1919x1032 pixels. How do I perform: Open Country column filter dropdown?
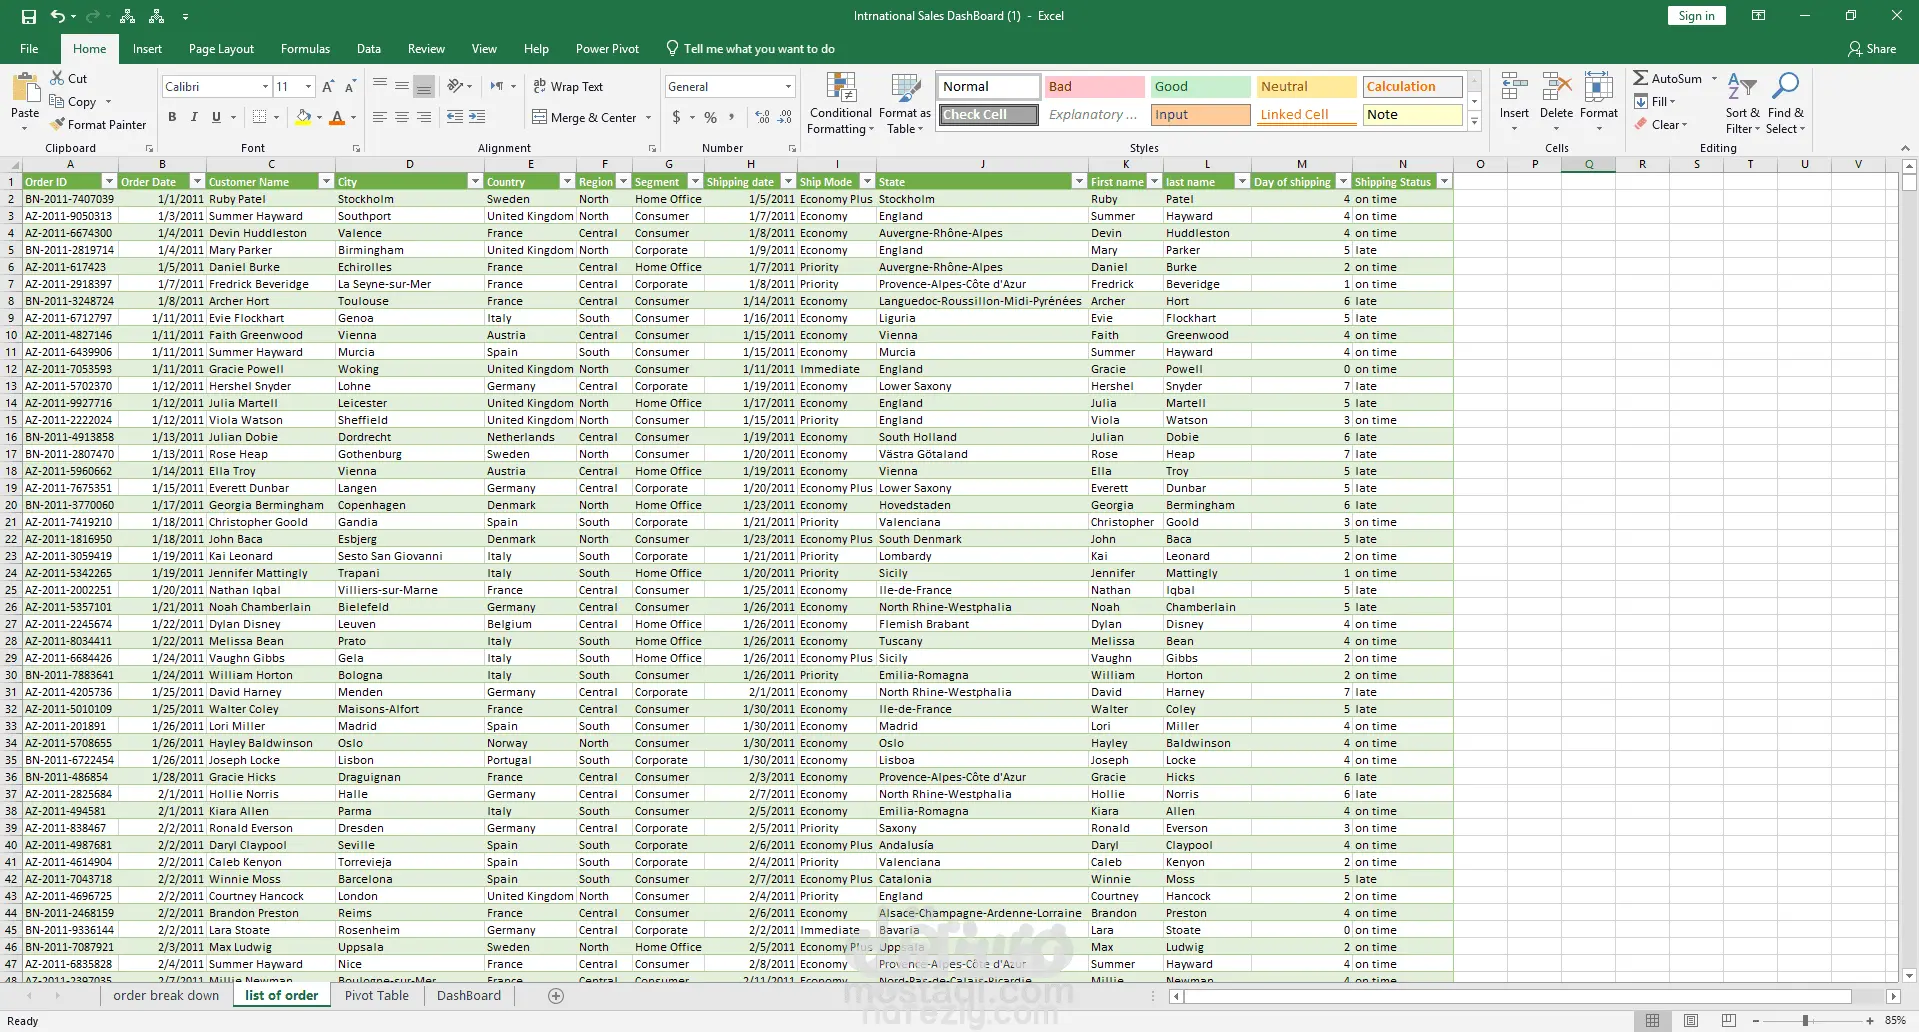[x=567, y=181]
